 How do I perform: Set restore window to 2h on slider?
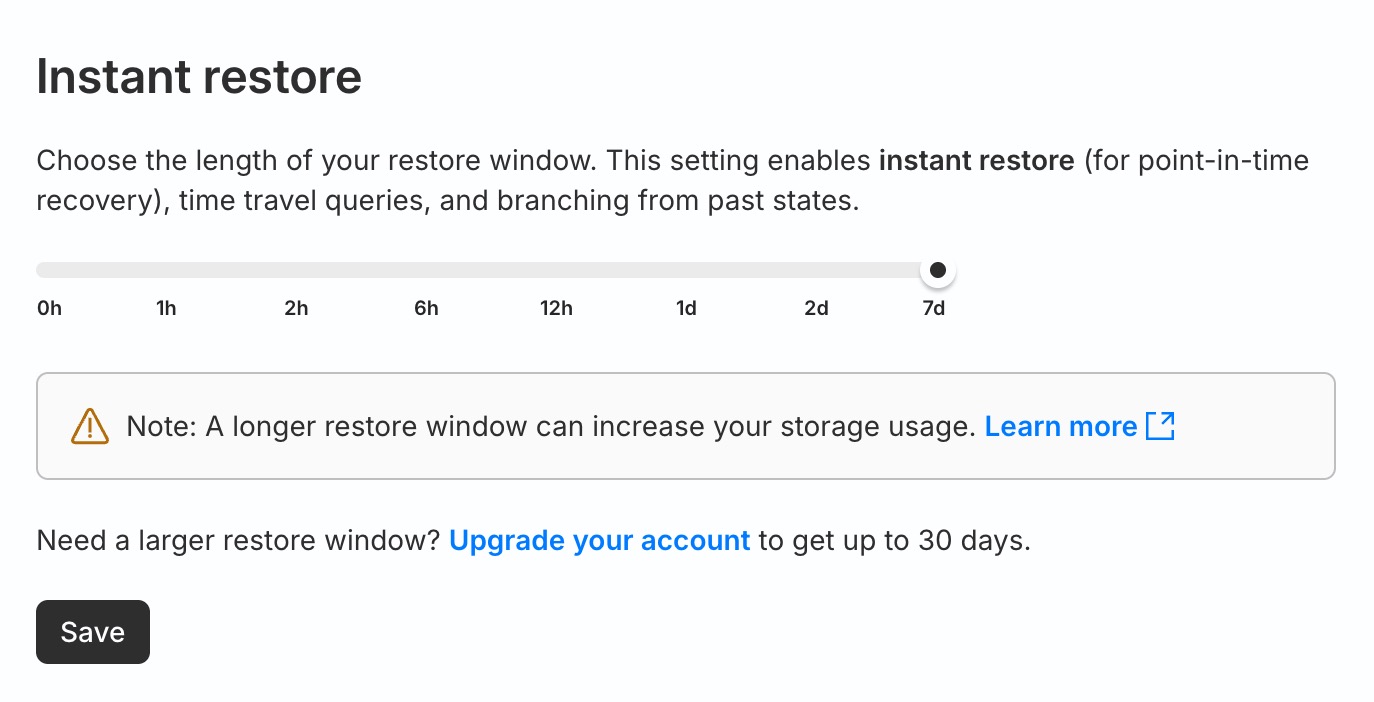[x=296, y=270]
